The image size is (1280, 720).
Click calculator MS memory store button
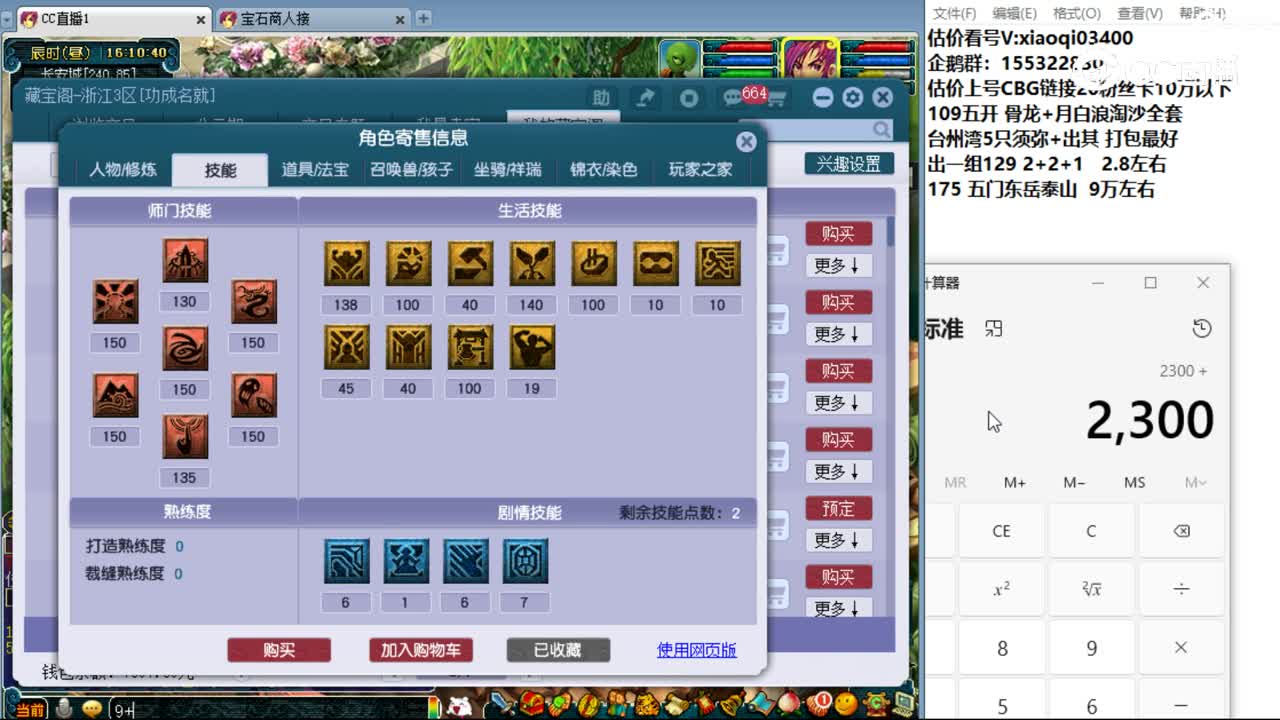coord(1135,482)
